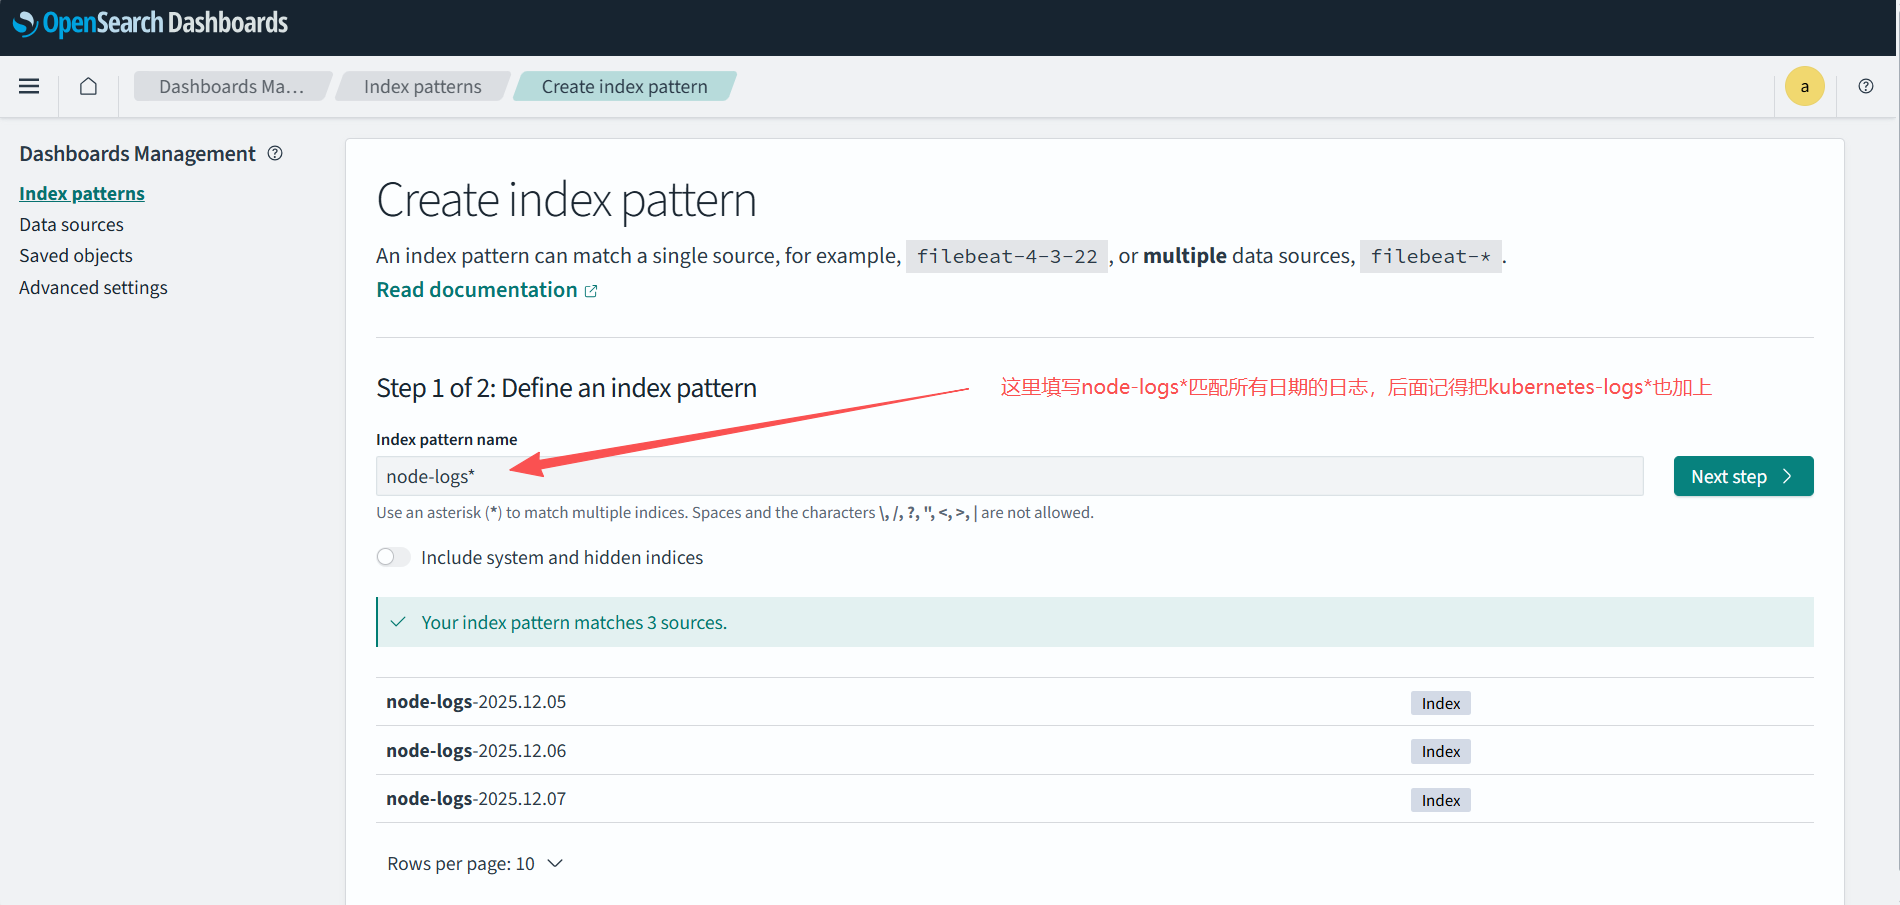This screenshot has width=1900, height=905.
Task: Click the Index badge for node-logs-2025.12.06
Action: 1440,751
